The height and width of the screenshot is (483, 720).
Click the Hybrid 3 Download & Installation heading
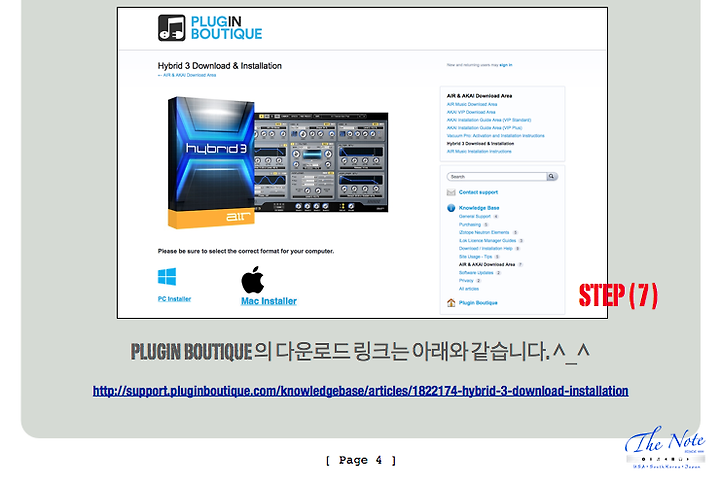click(x=219, y=66)
